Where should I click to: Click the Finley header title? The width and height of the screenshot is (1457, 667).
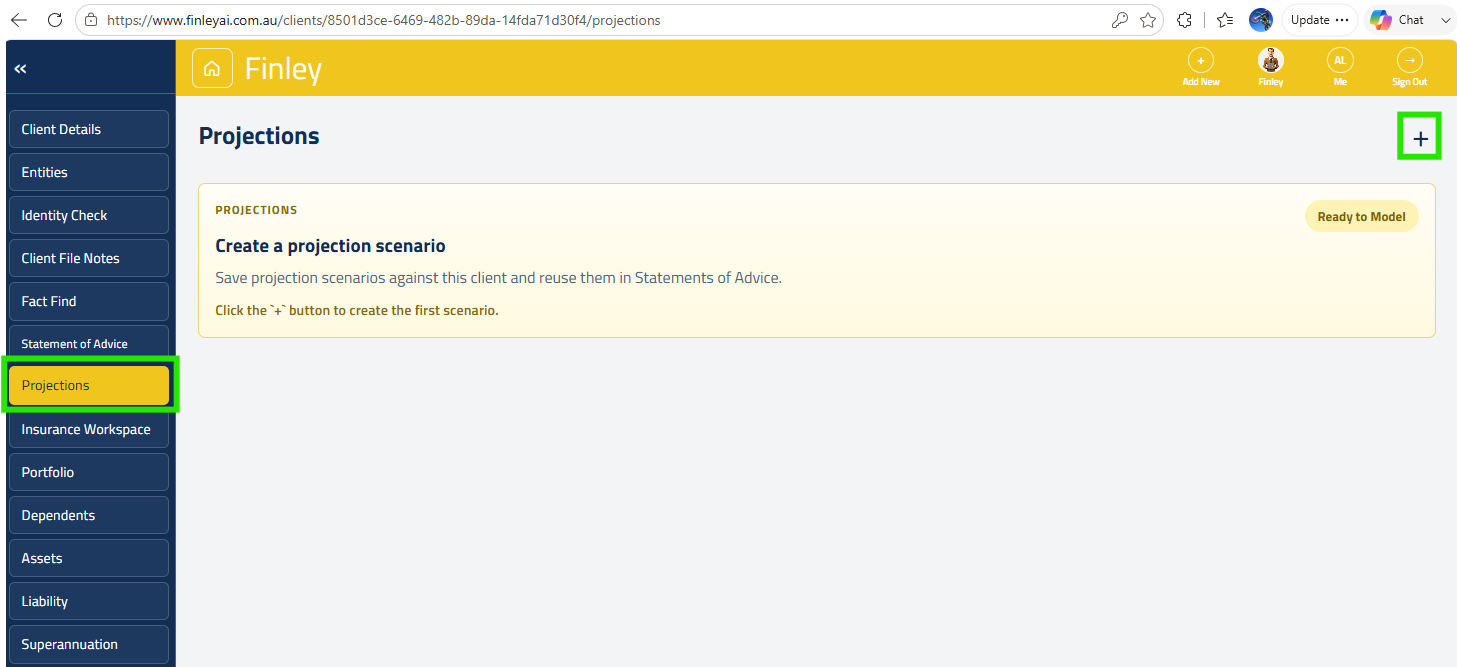[284, 69]
